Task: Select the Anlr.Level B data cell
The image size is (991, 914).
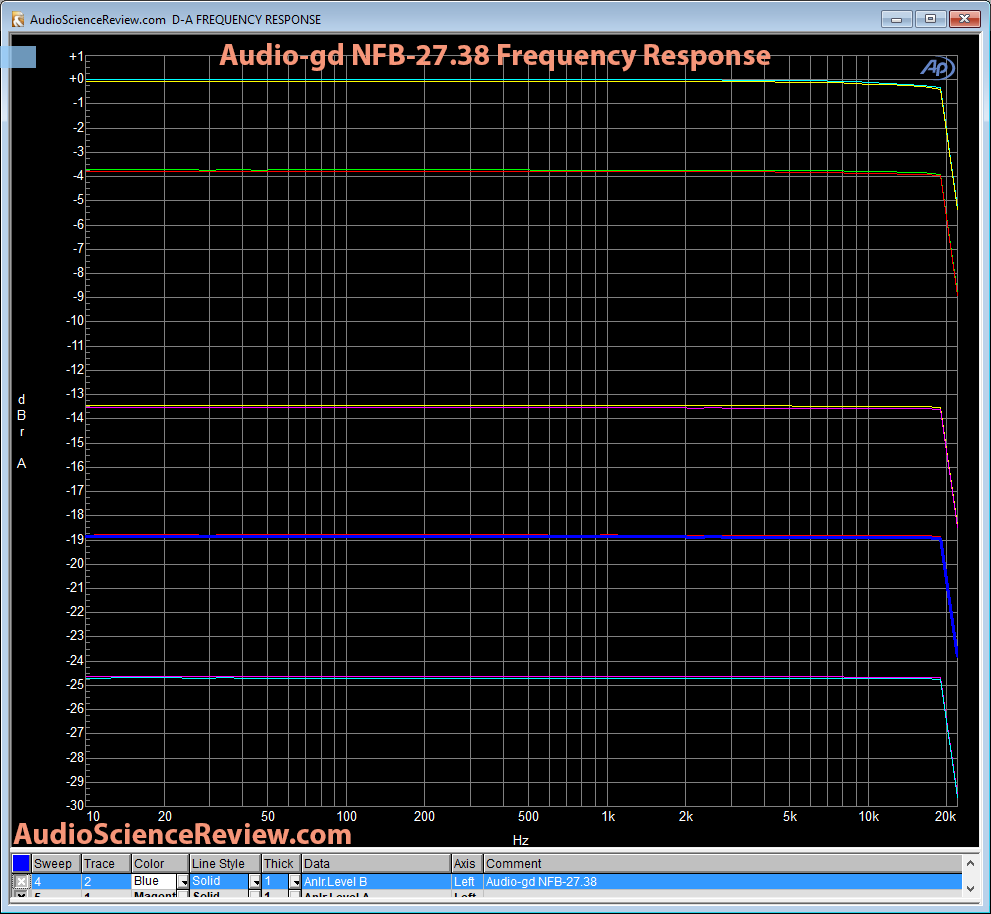Action: point(376,881)
